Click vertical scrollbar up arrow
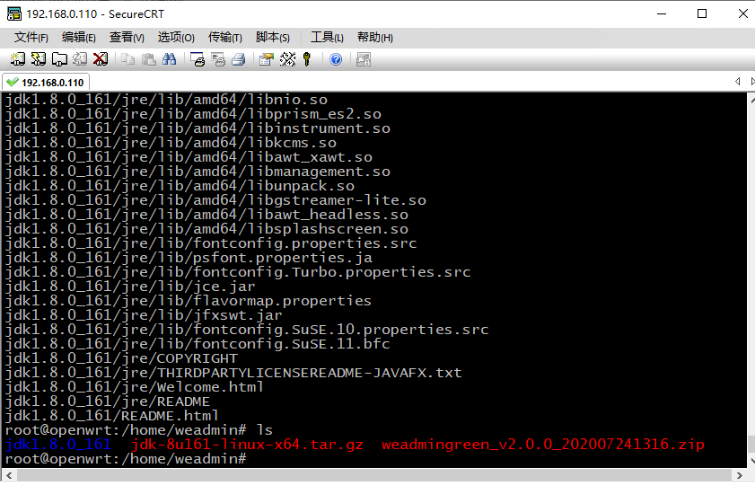 (752, 100)
